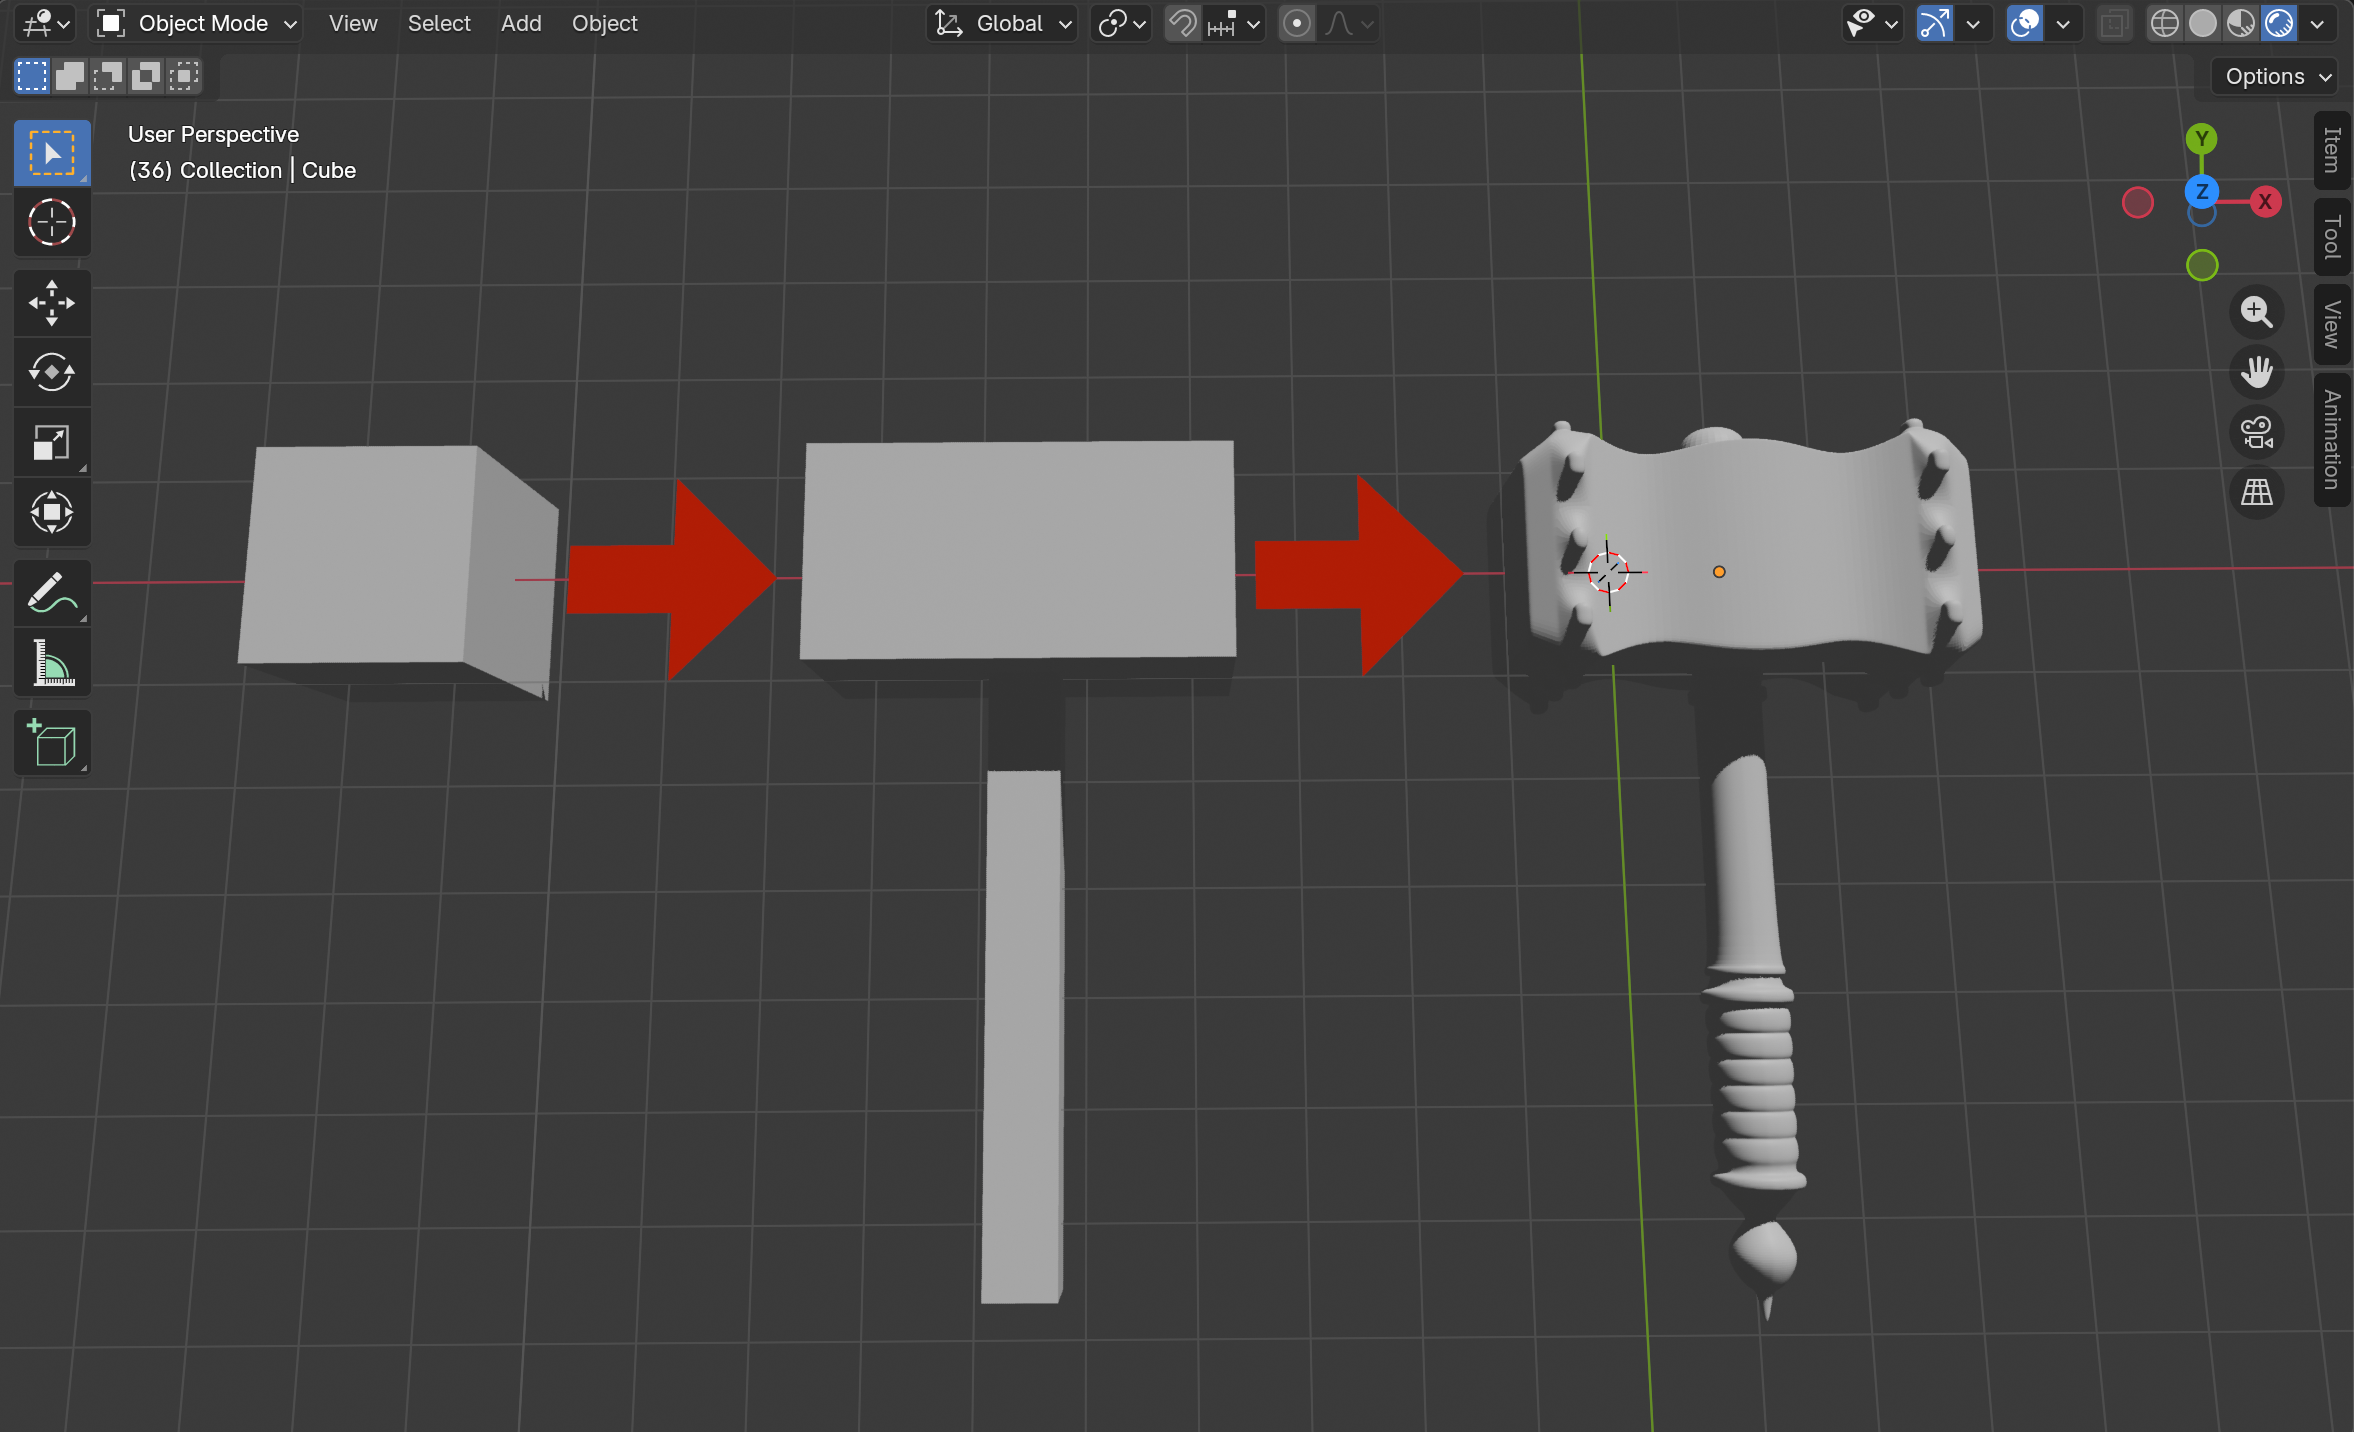Expand the Gizmos options arrow
The image size is (2354, 1432).
[1973, 23]
